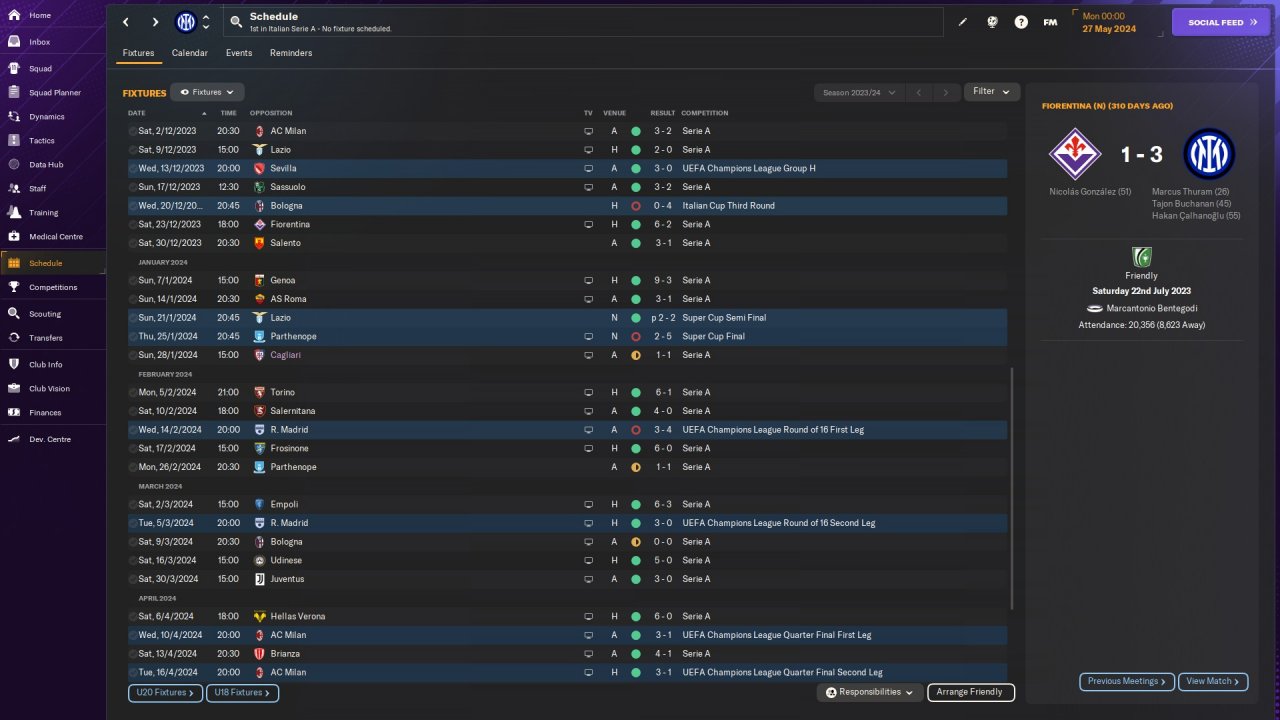Select the Schedule sidebar item
Screen dimensions: 1280x720
point(53,263)
